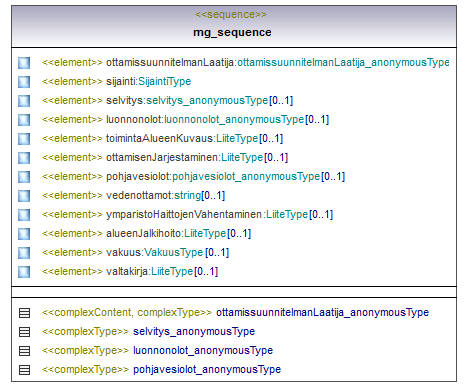Click the SijaintiType type link

[x=165, y=81]
